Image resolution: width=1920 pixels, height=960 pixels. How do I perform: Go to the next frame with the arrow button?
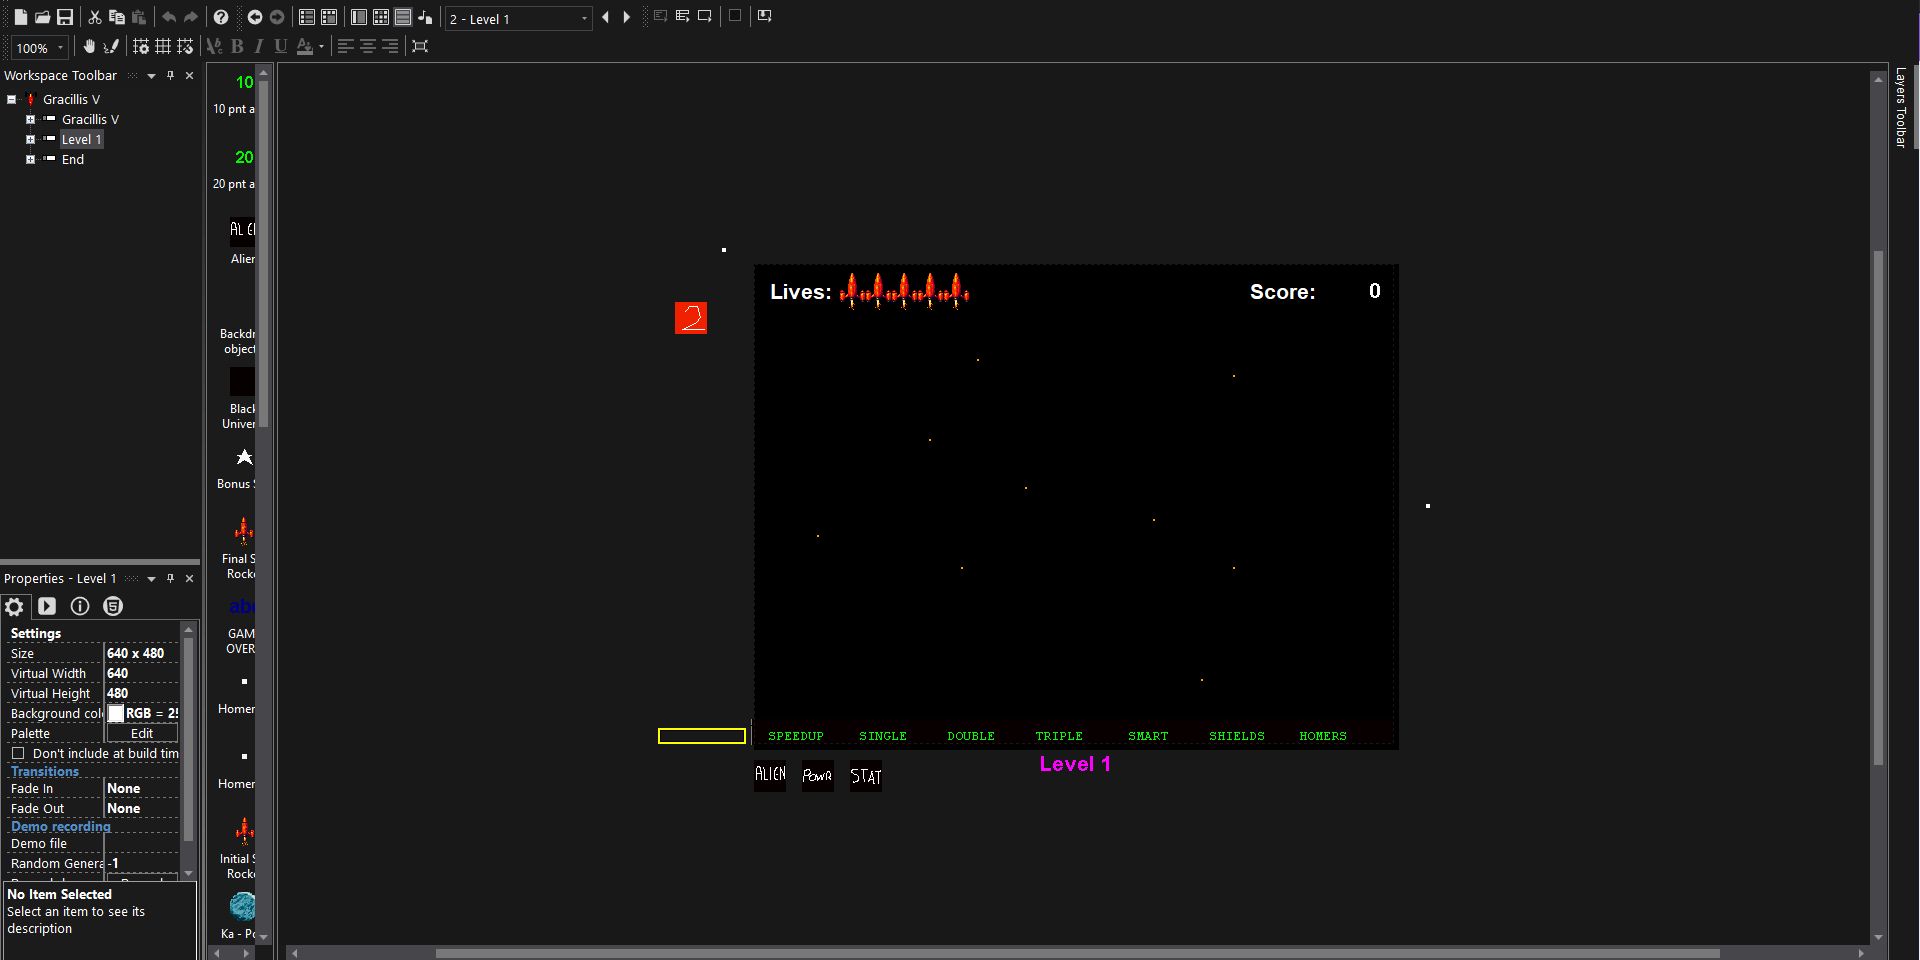click(627, 17)
